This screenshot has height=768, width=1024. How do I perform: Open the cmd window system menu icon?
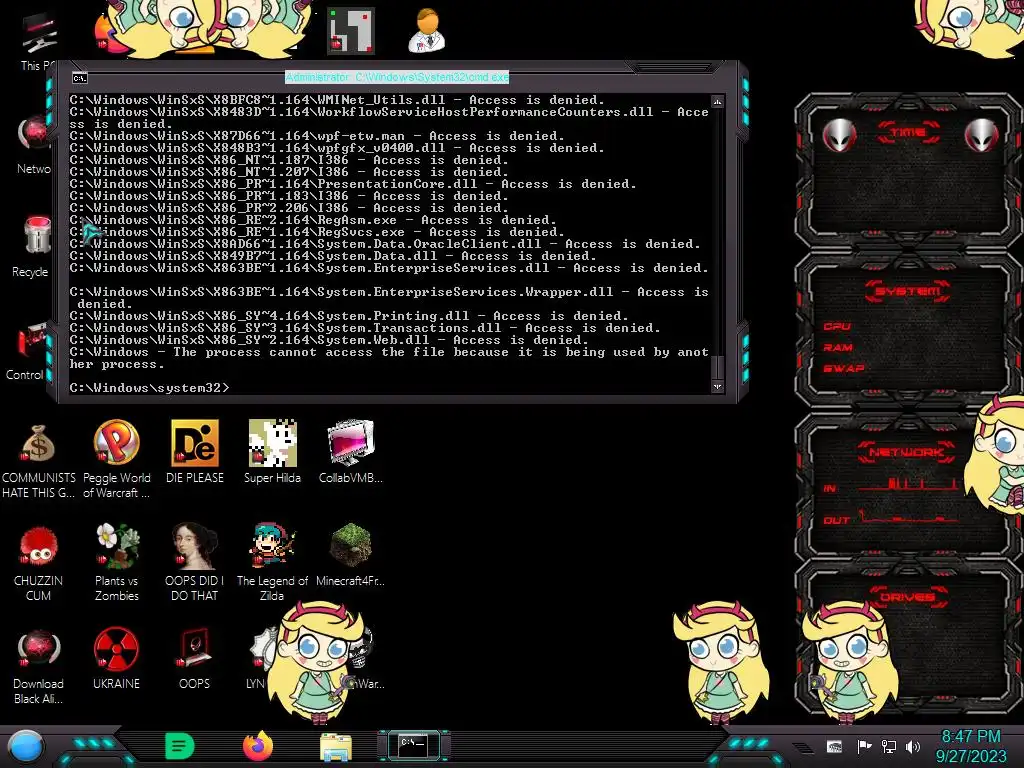coord(80,78)
